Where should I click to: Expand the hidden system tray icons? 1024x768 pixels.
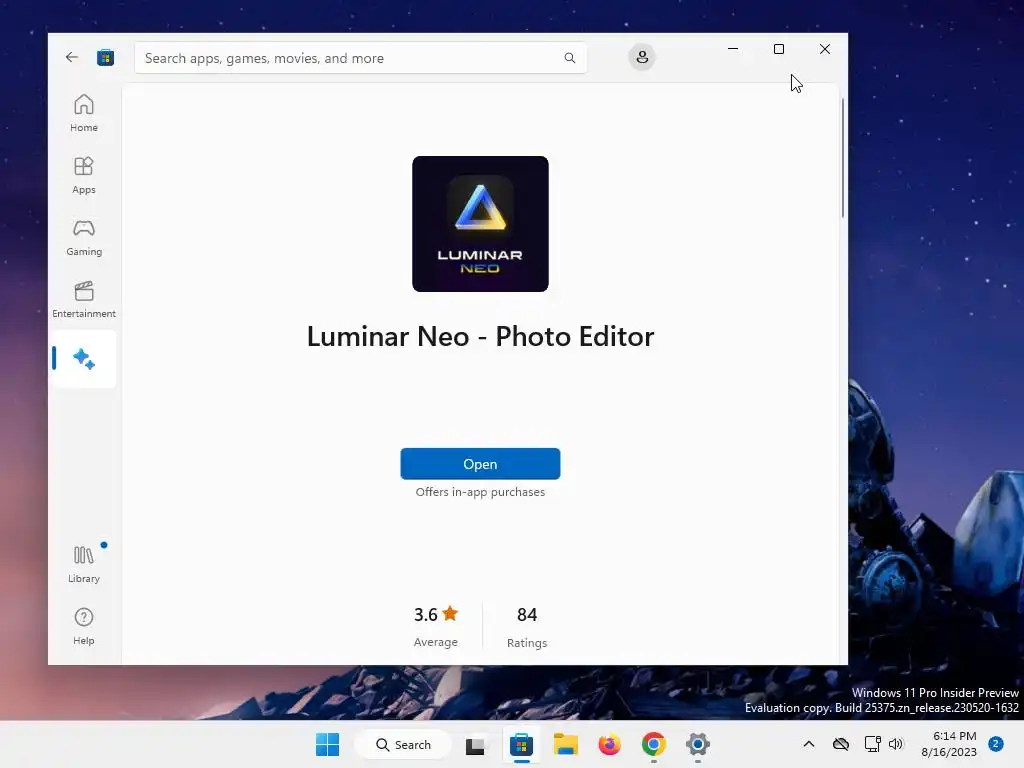pos(808,744)
